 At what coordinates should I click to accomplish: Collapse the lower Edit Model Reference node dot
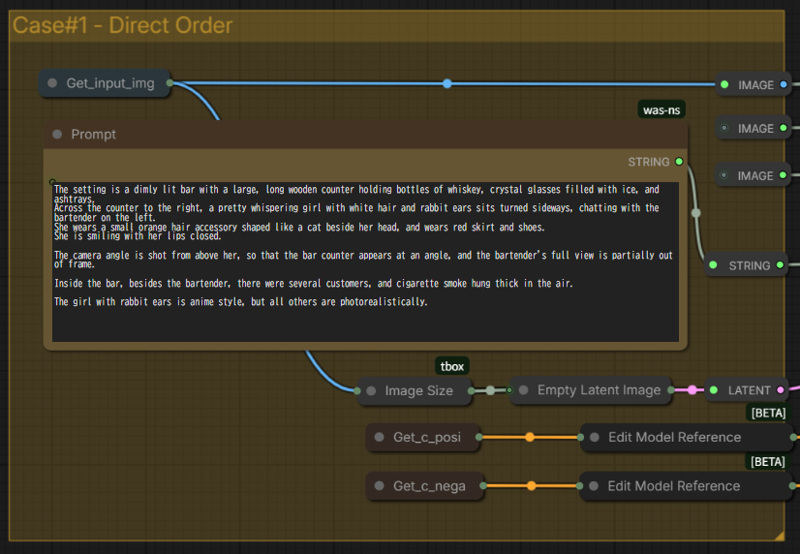[x=593, y=486]
